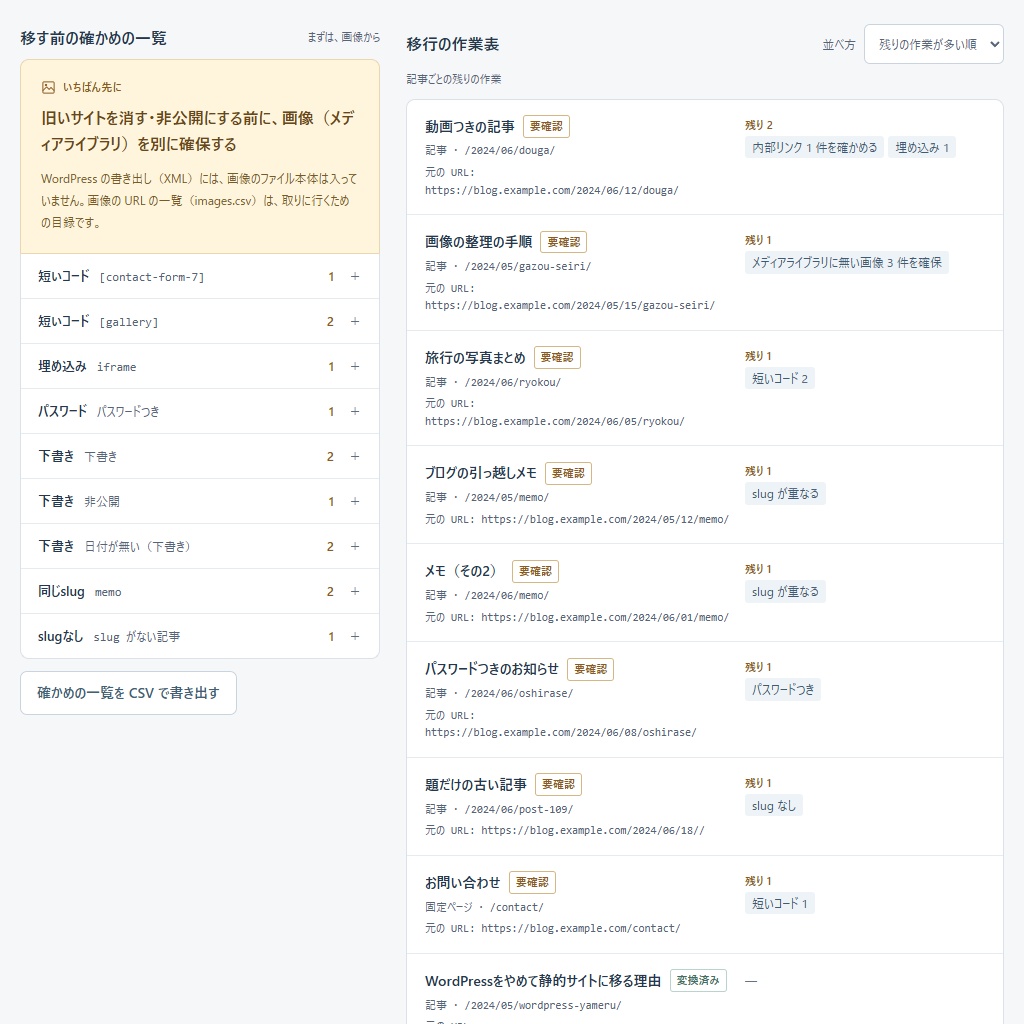Screen dimensions: 1024x1024
Task: Click slug が重なる tag on メモ(その2)
Action: (785, 592)
